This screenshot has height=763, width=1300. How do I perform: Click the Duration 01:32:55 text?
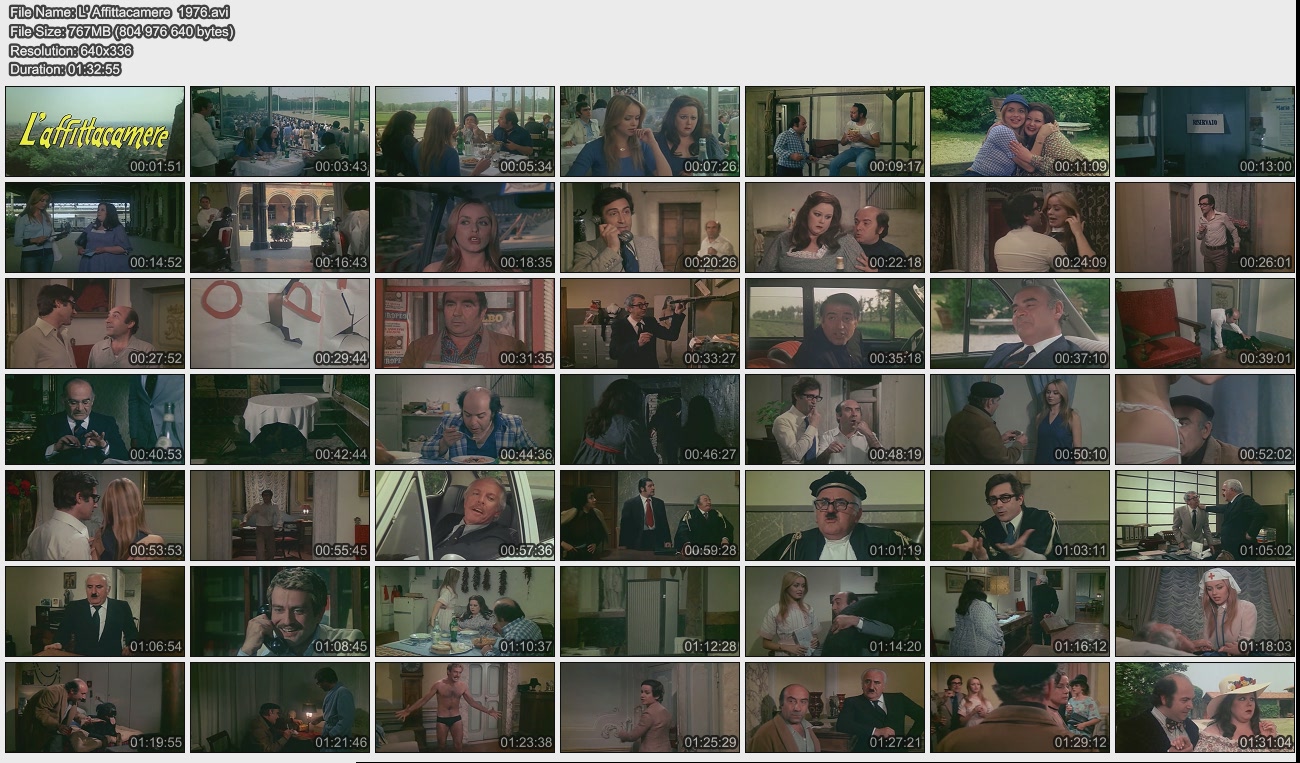(65, 69)
